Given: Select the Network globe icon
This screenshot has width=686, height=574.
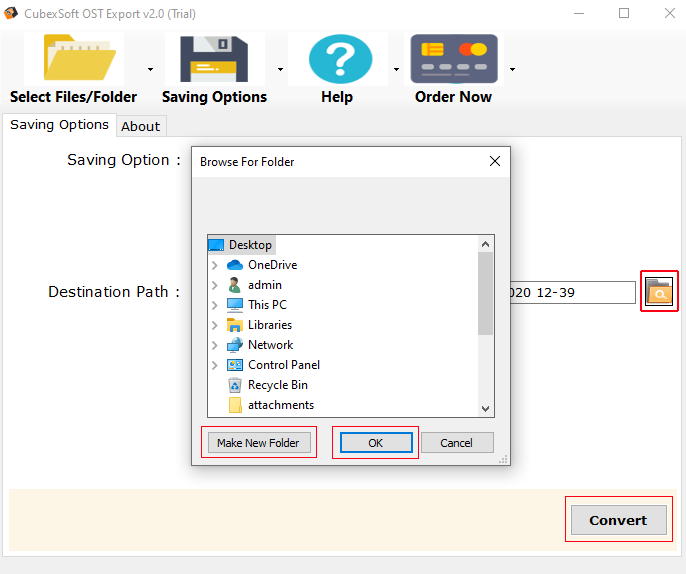Looking at the screenshot, I should [x=235, y=345].
